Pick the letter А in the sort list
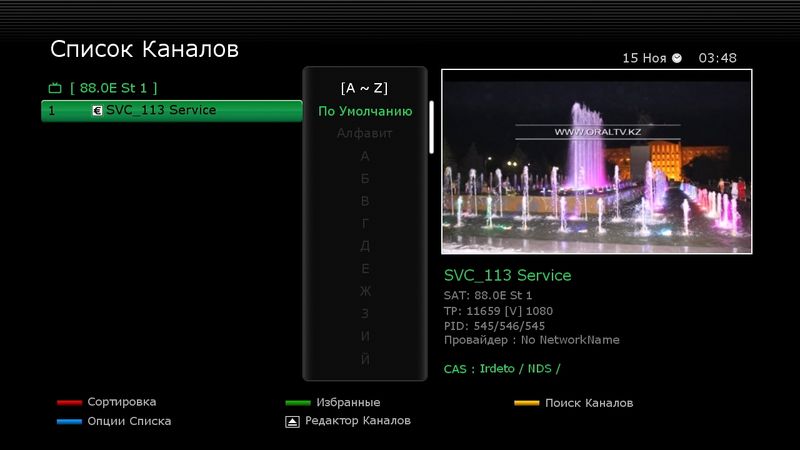The height and width of the screenshot is (450, 800). (x=365, y=156)
